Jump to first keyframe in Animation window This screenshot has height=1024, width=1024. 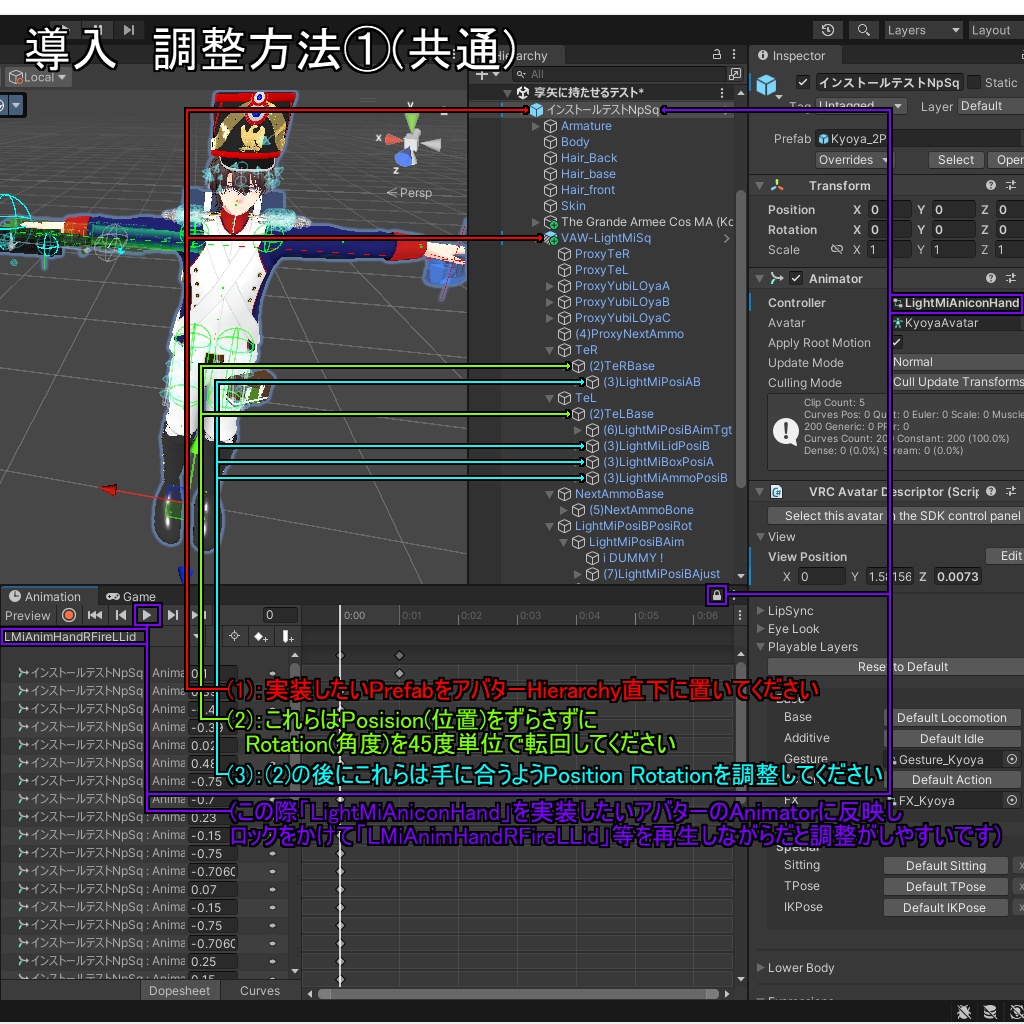click(95, 615)
